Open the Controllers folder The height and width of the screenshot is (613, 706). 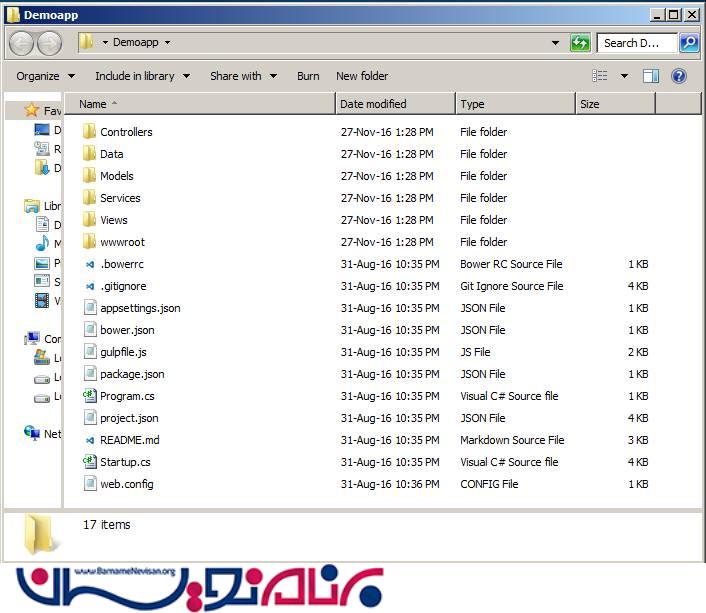pos(126,132)
